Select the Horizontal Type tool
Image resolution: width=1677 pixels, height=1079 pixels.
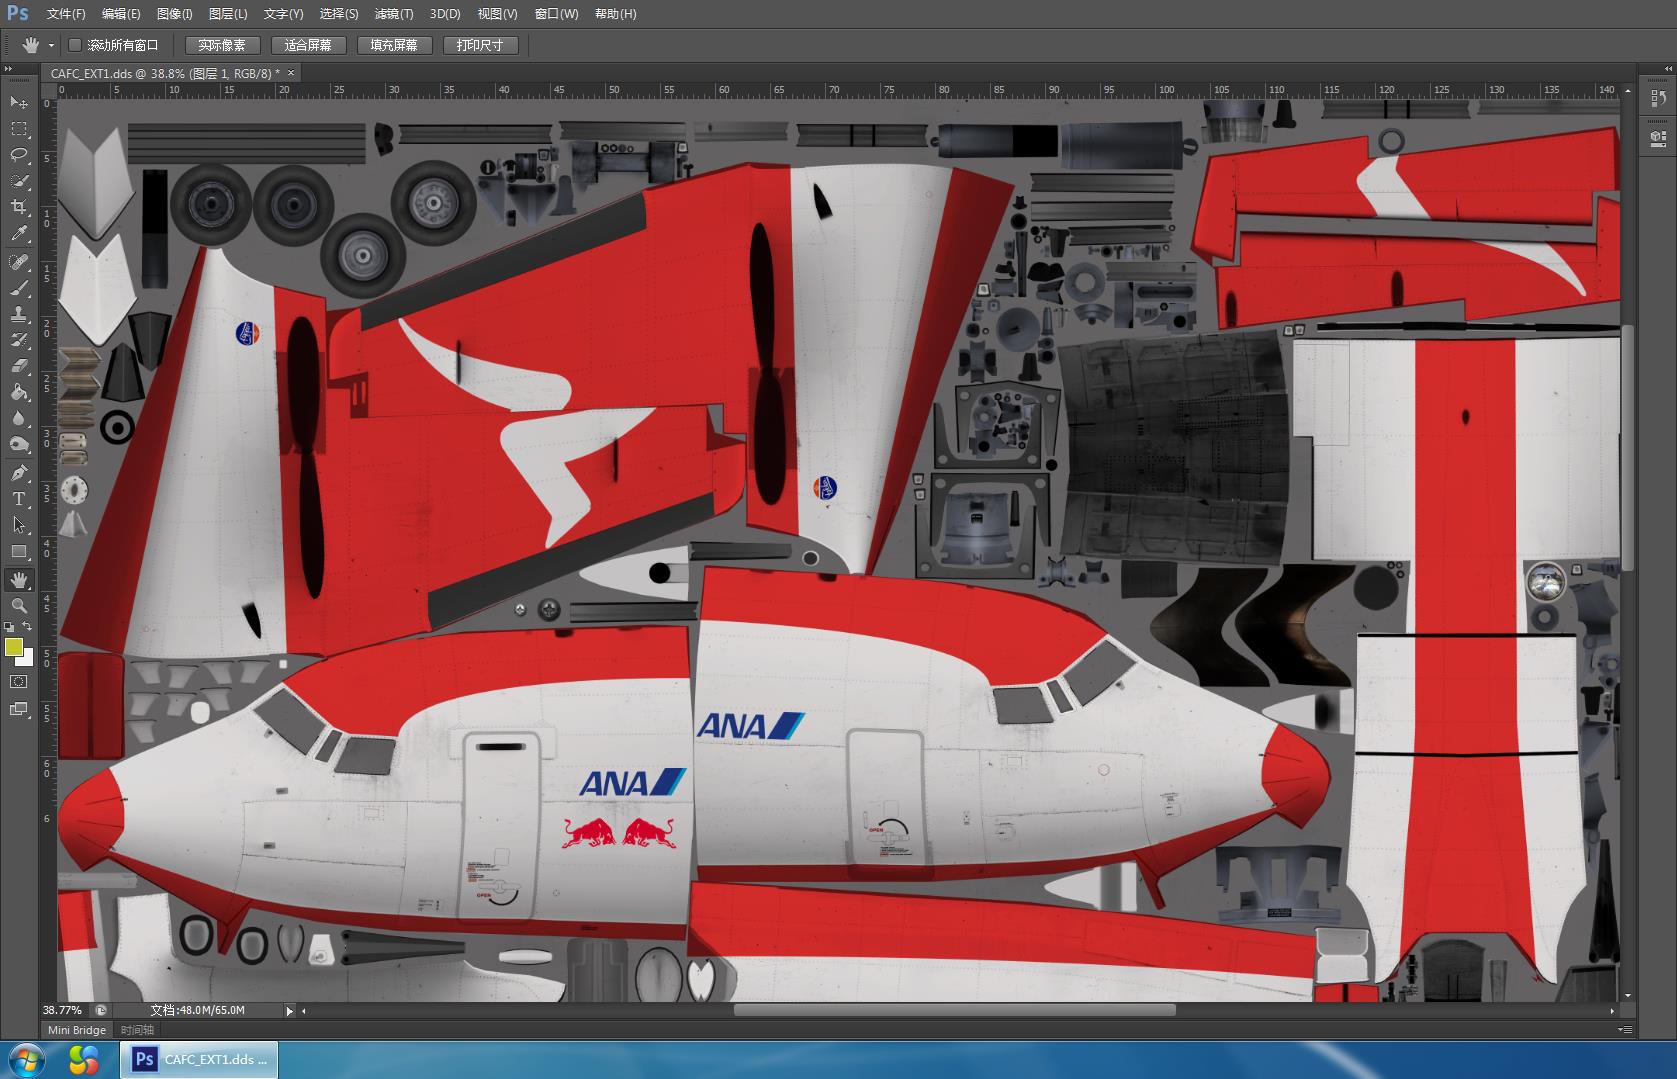[x=19, y=499]
